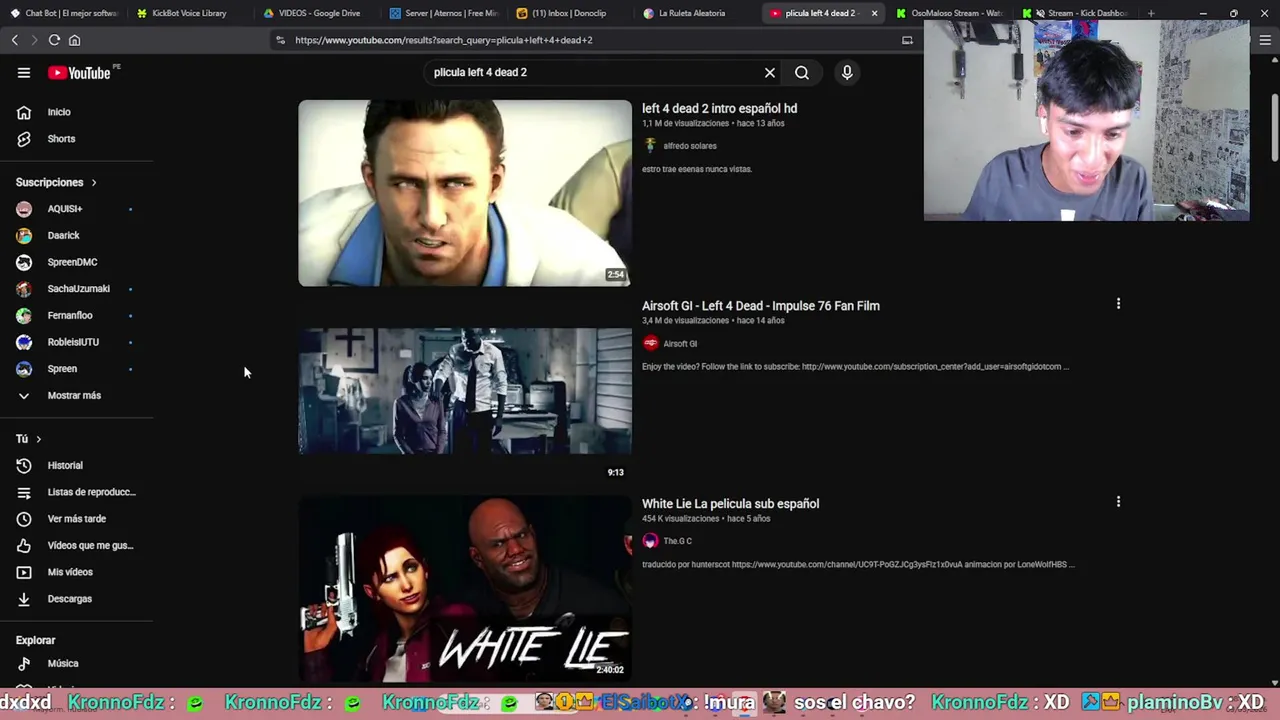This screenshot has height=720, width=1280.
Task: Open more options for White Lie video
Action: click(1118, 502)
